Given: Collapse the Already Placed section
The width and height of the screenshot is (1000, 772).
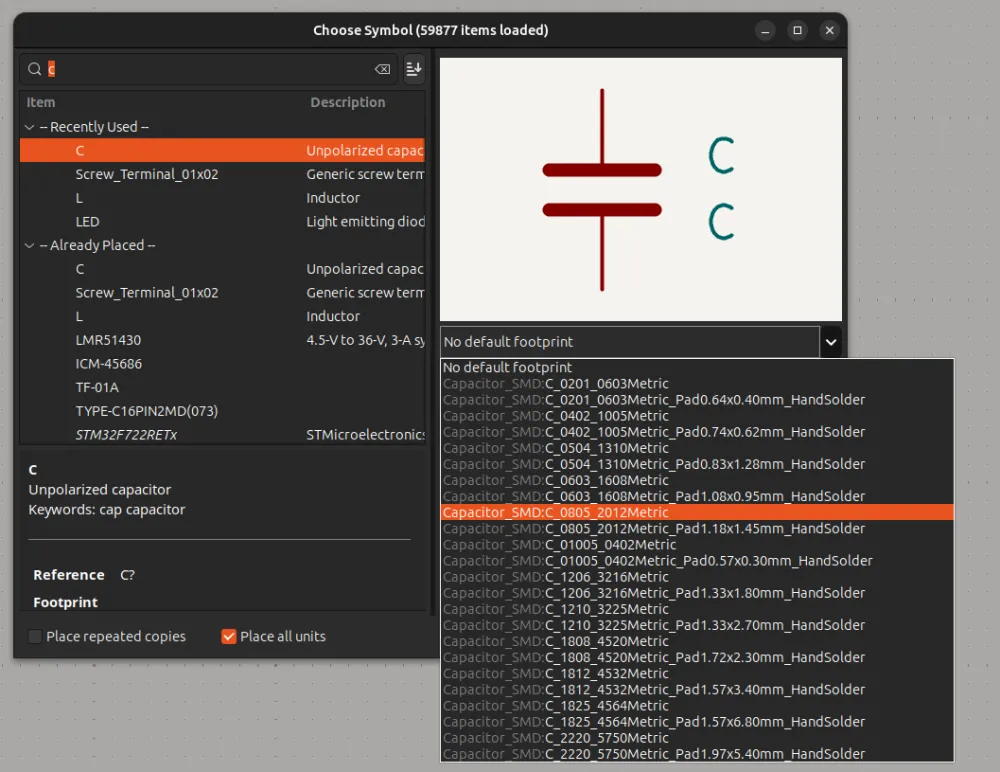Looking at the screenshot, I should pyautogui.click(x=29, y=245).
